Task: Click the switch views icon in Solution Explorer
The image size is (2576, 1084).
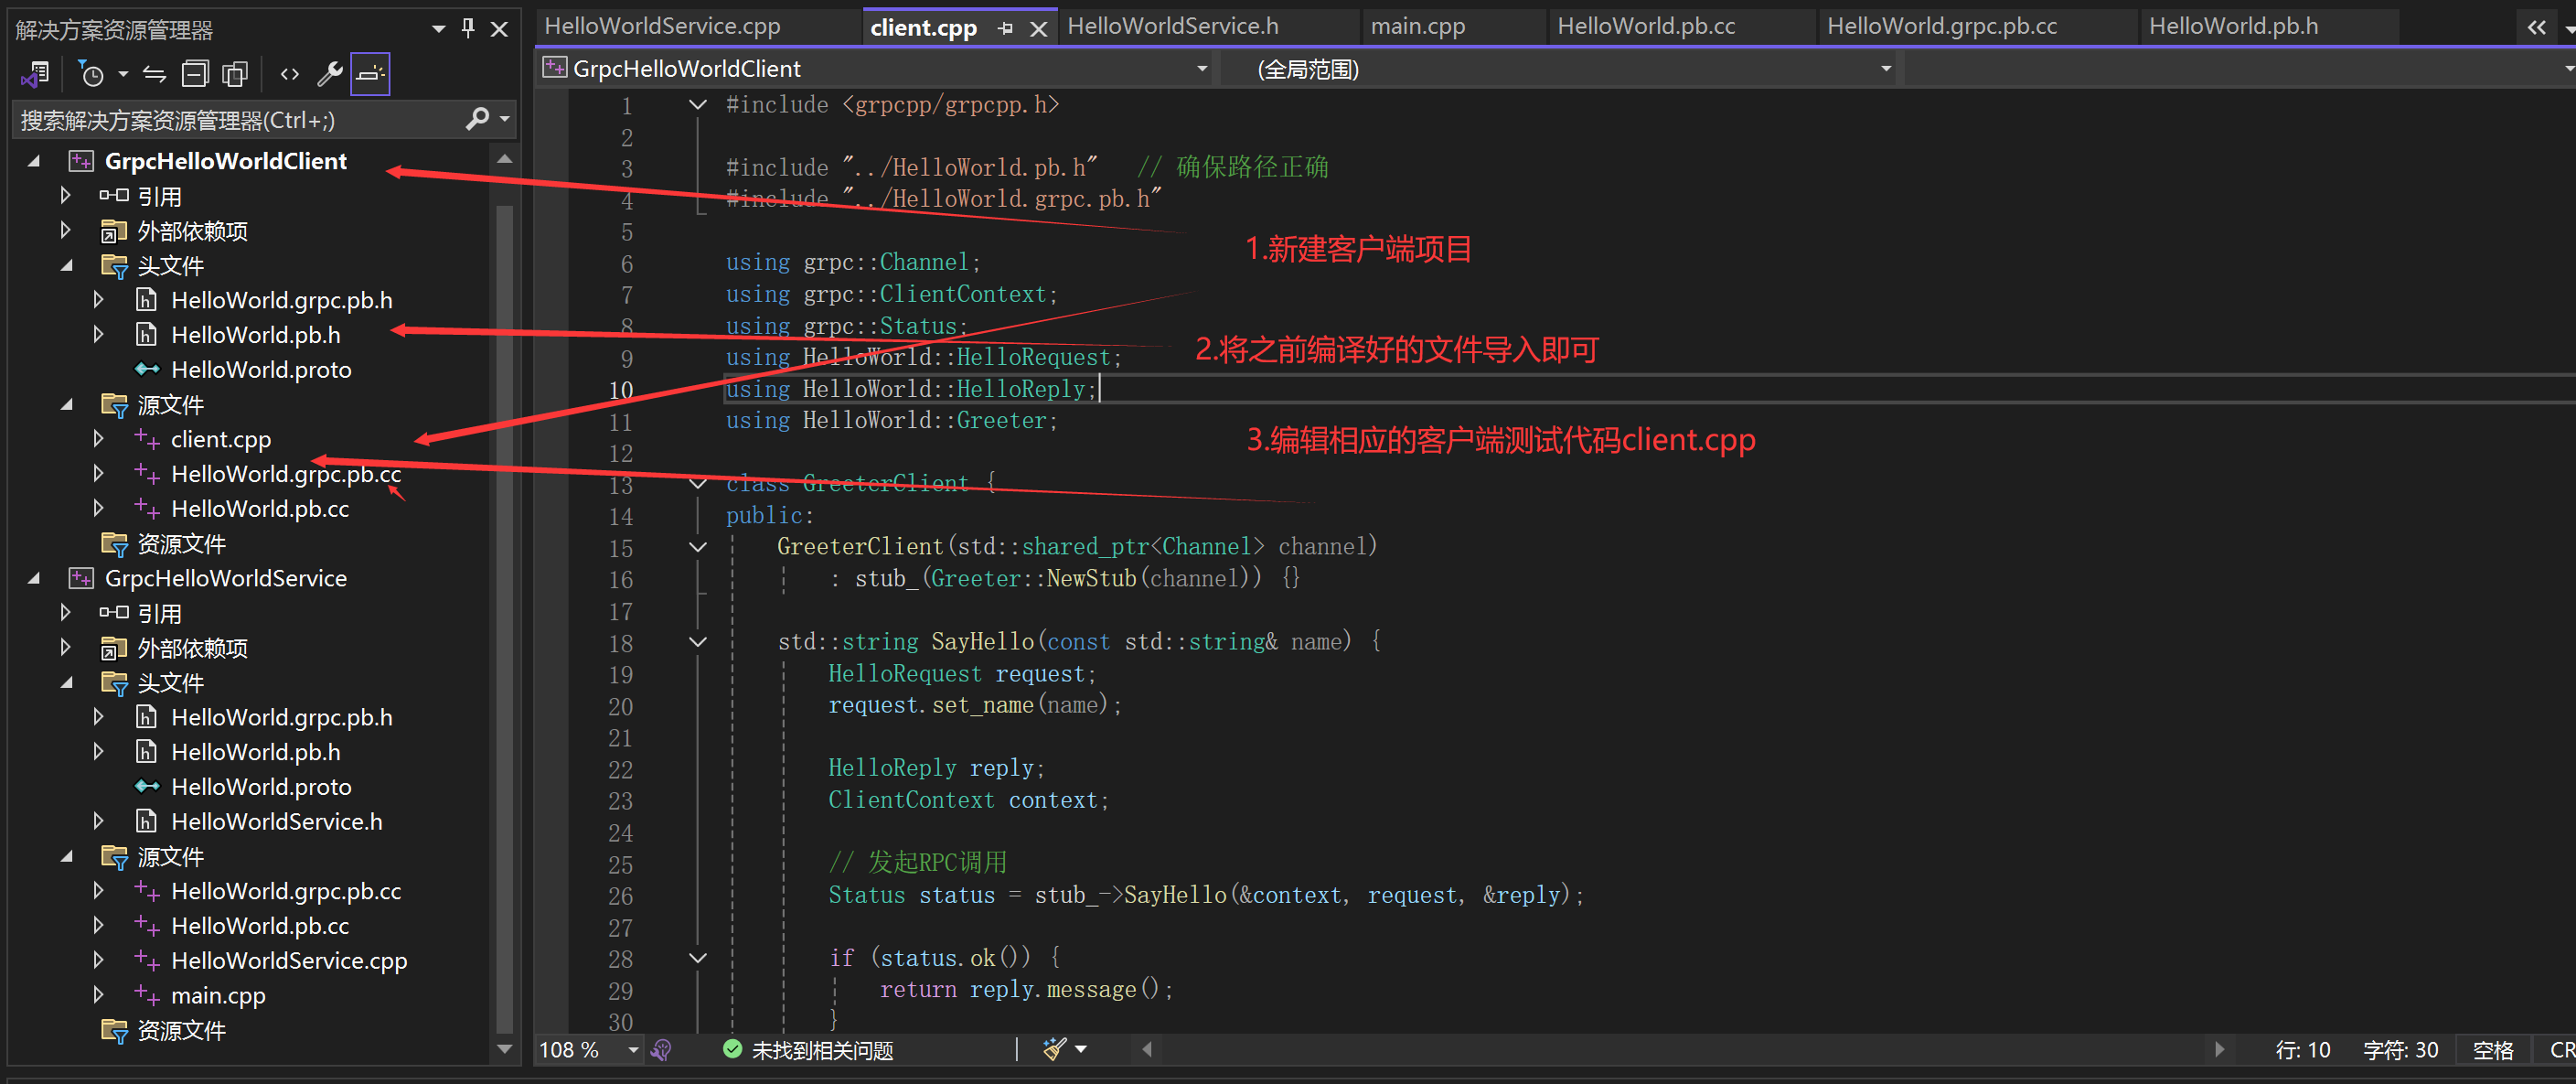Action: tap(36, 73)
